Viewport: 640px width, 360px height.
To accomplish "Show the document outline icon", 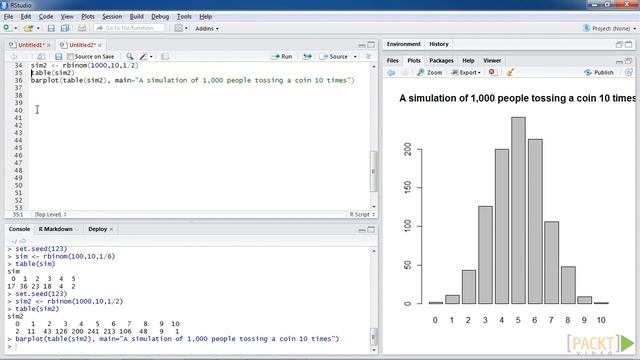I will pyautogui.click(x=368, y=57).
